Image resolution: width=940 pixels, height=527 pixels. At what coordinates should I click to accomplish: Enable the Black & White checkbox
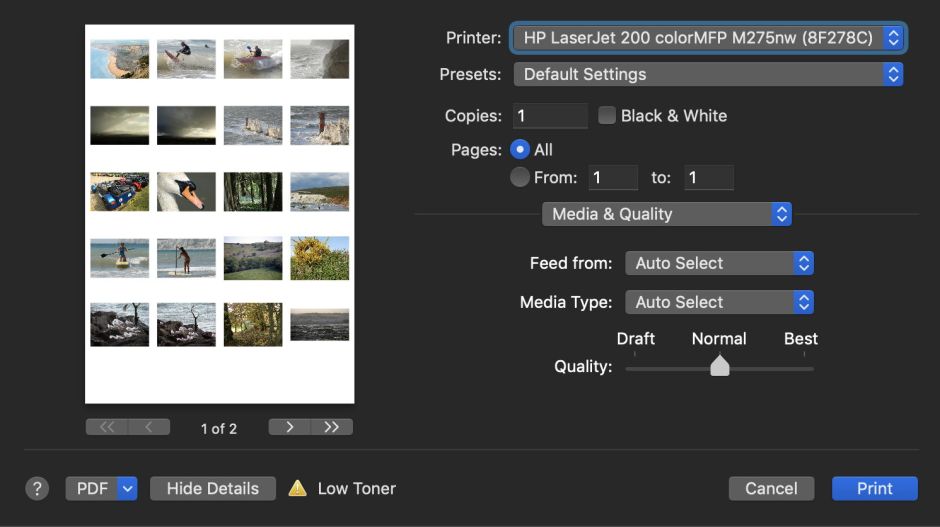(x=607, y=115)
